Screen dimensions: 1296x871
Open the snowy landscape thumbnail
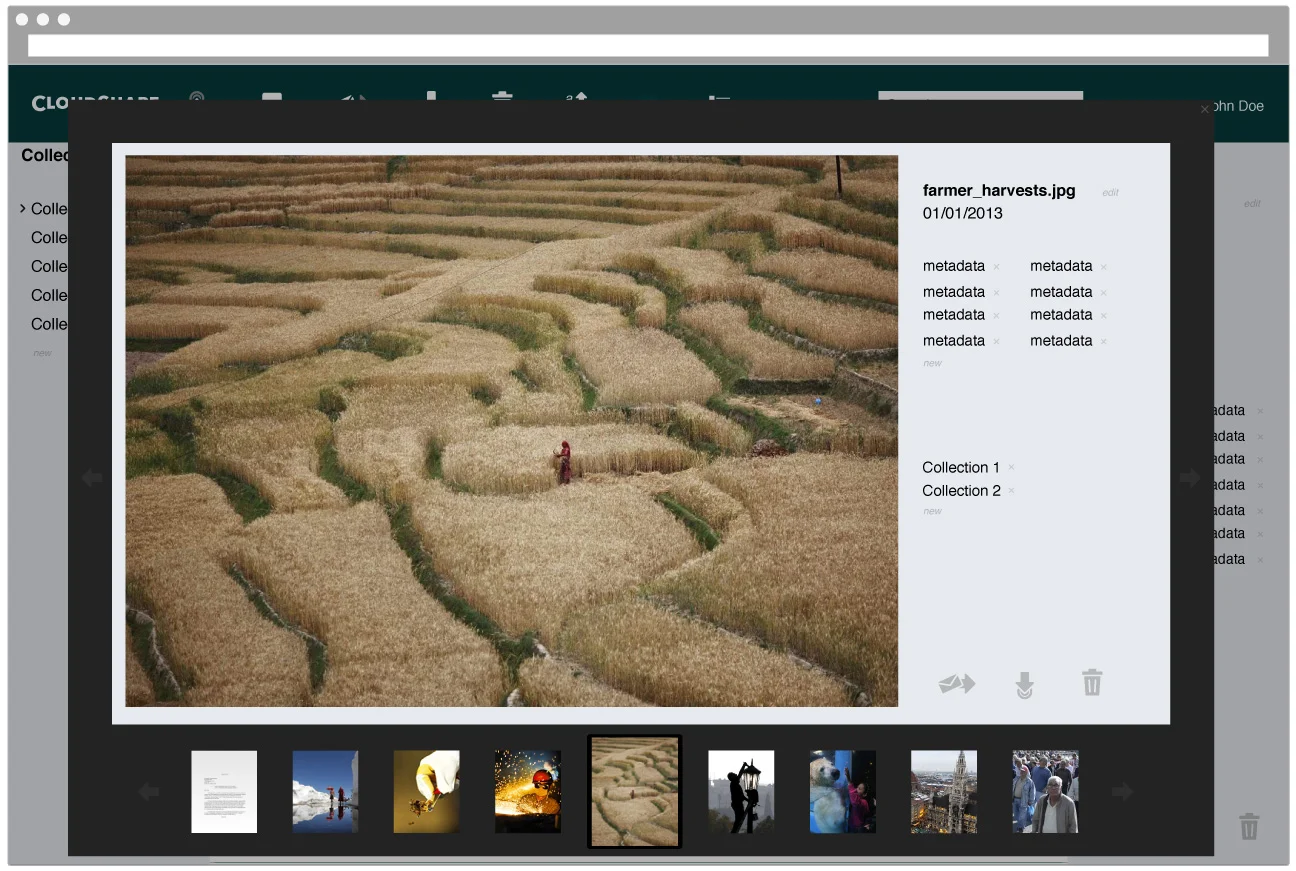click(x=325, y=792)
